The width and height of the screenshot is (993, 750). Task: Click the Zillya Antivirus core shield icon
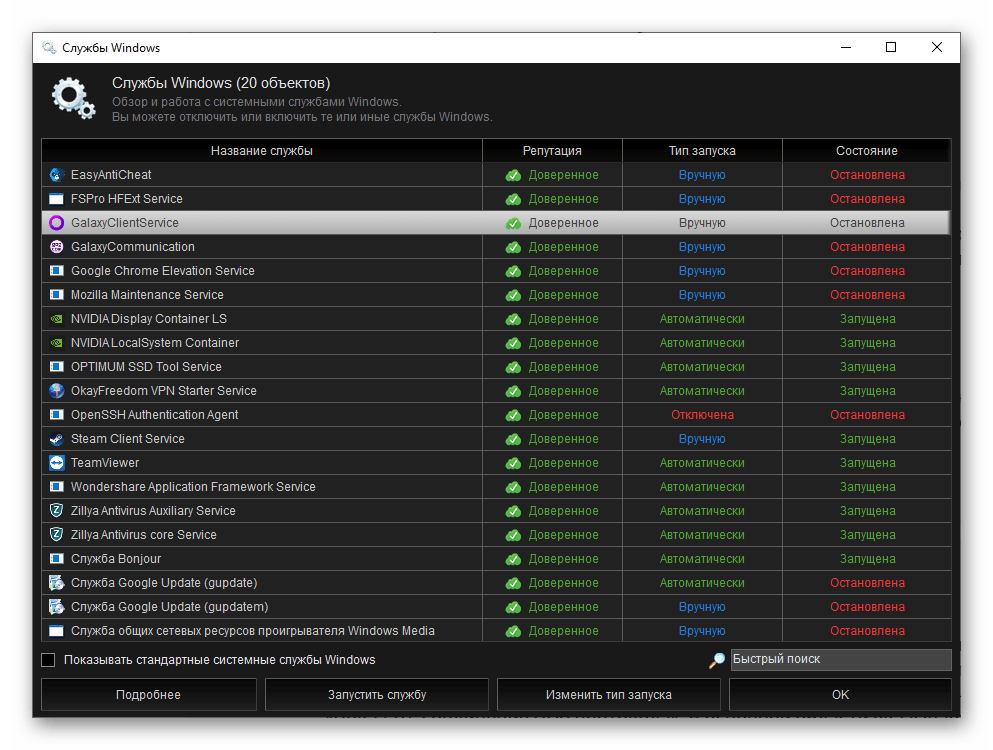click(x=56, y=535)
